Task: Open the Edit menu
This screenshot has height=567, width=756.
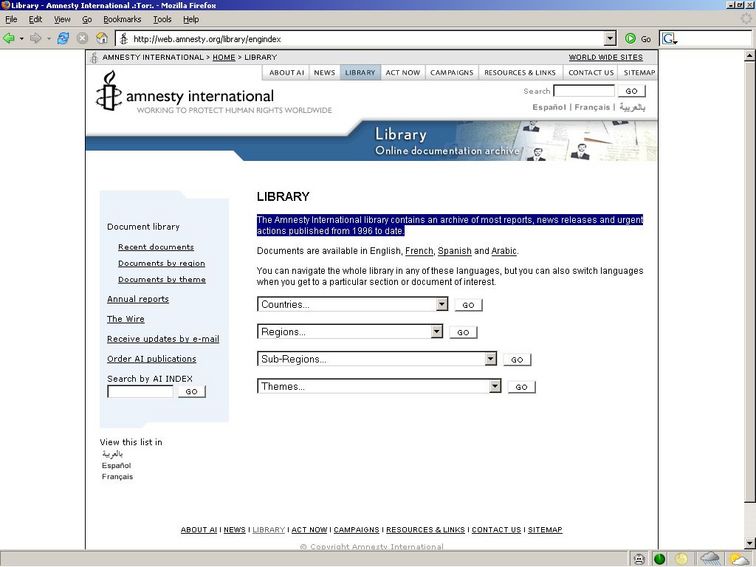Action: click(x=35, y=19)
